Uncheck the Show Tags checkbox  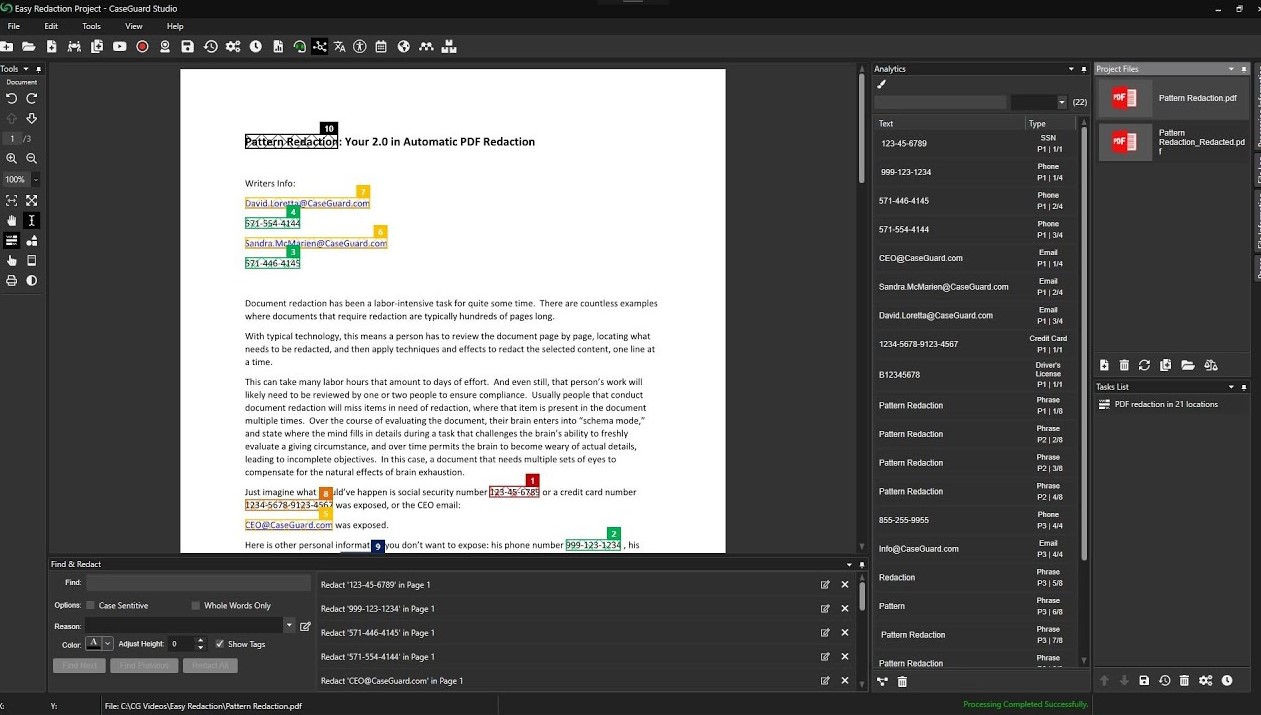tap(220, 644)
